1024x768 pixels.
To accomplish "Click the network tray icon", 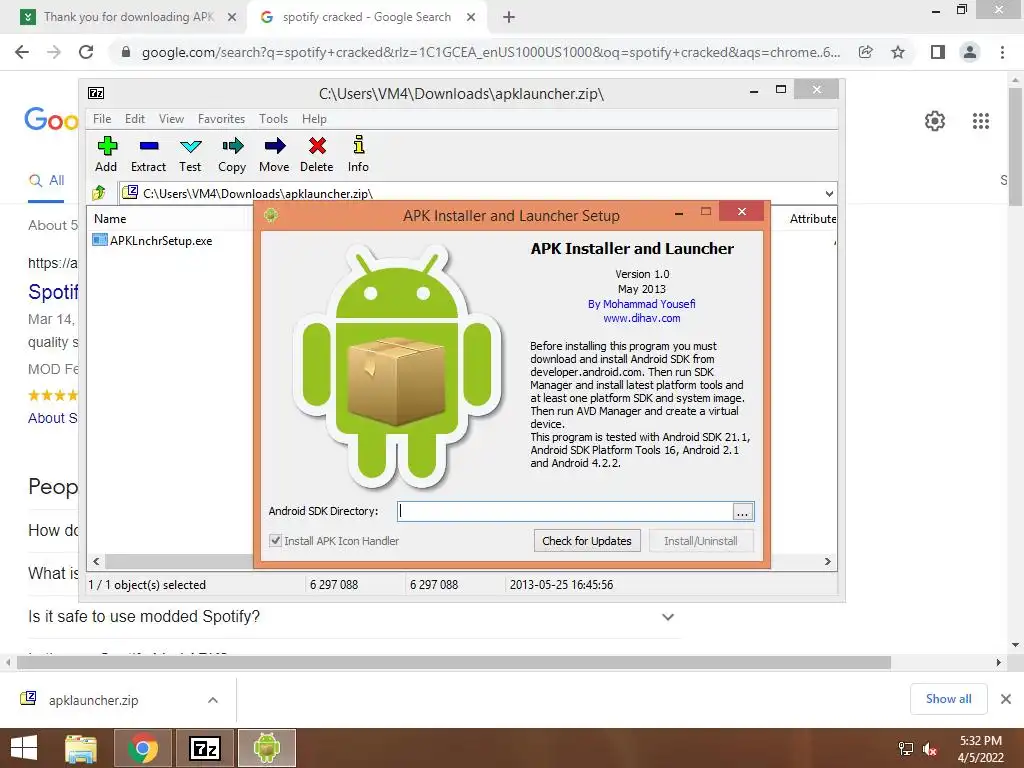I will click(906, 749).
